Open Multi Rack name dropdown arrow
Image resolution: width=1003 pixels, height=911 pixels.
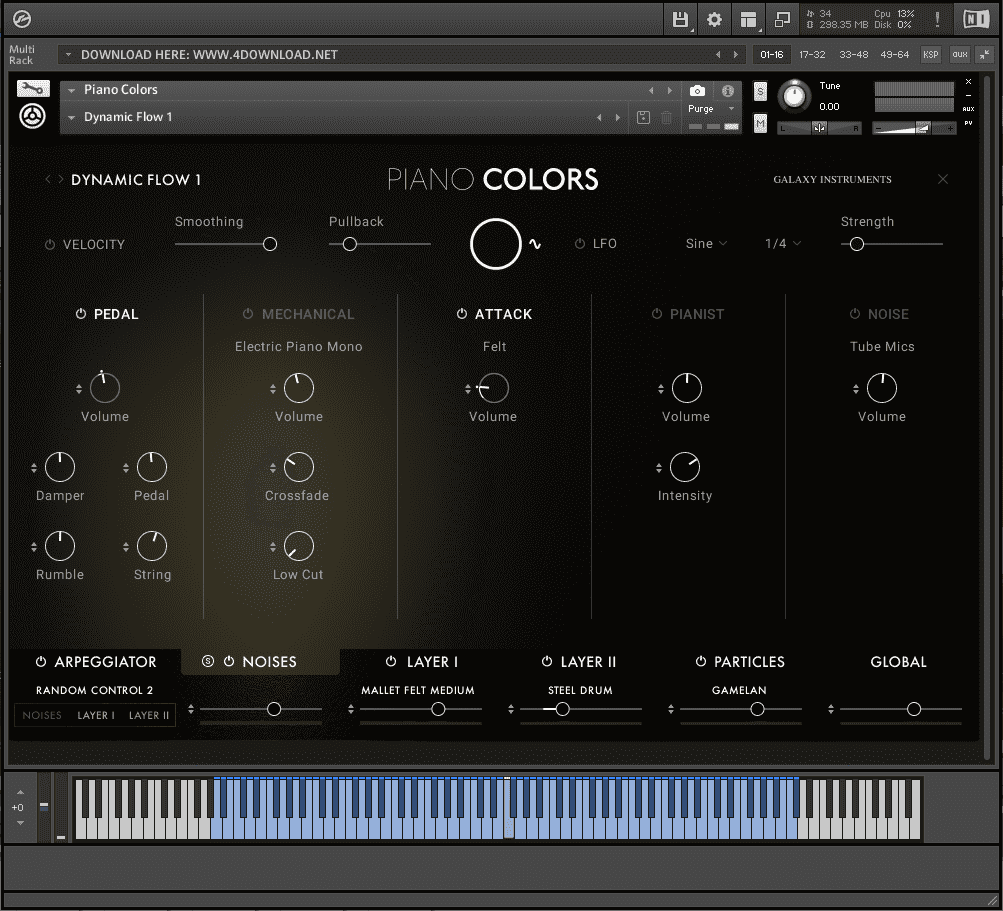[68, 54]
